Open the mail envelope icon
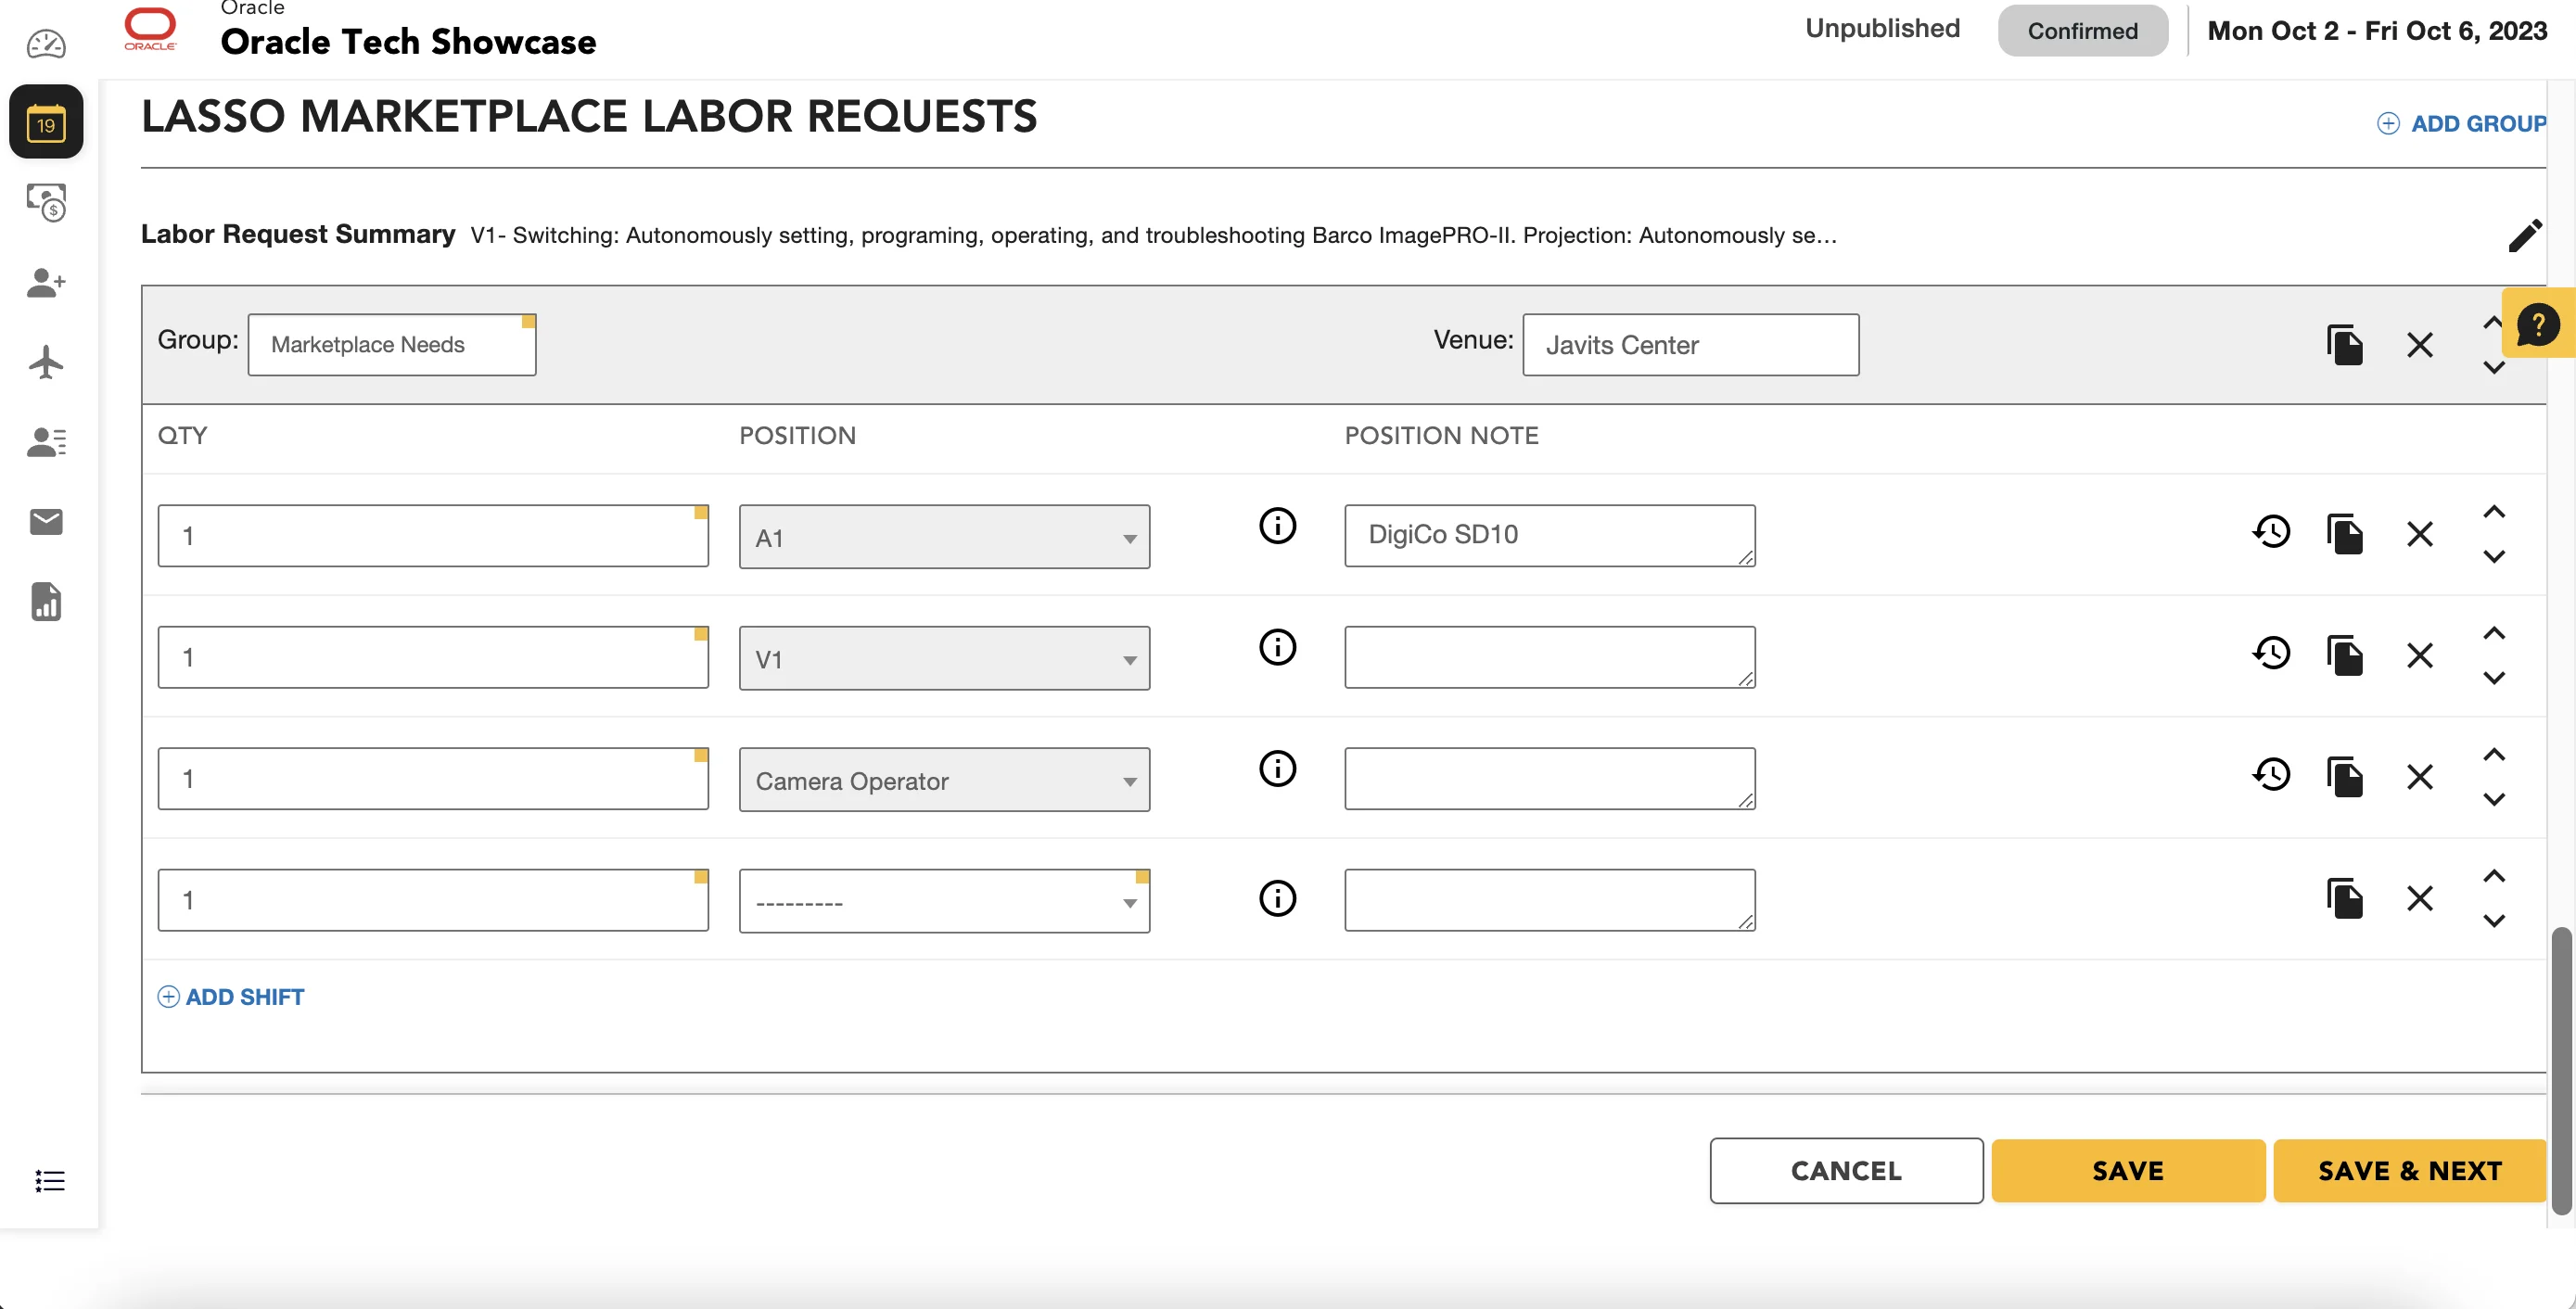Viewport: 2576px width, 1309px height. 46,522
